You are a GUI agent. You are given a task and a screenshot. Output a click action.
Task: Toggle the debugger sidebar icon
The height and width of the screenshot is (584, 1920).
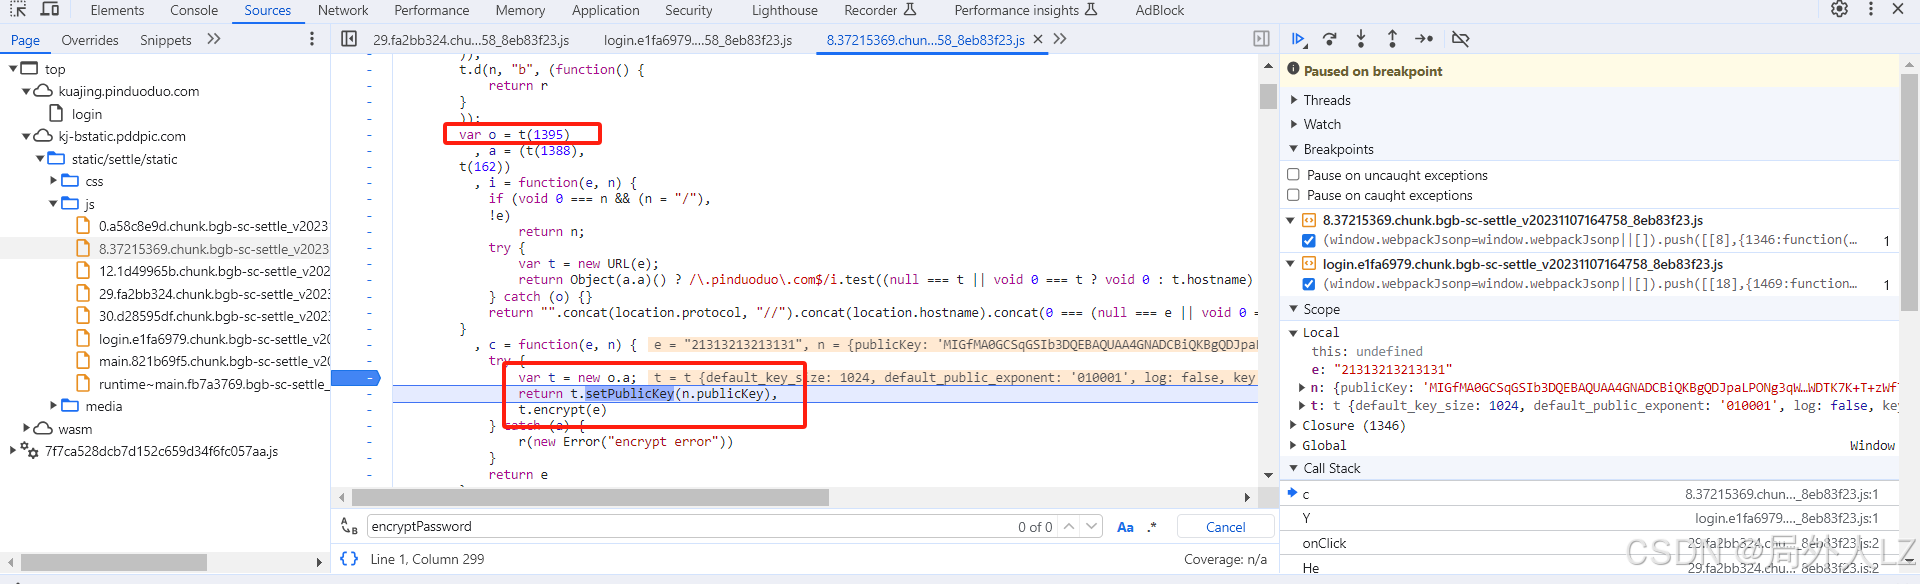tap(1261, 39)
